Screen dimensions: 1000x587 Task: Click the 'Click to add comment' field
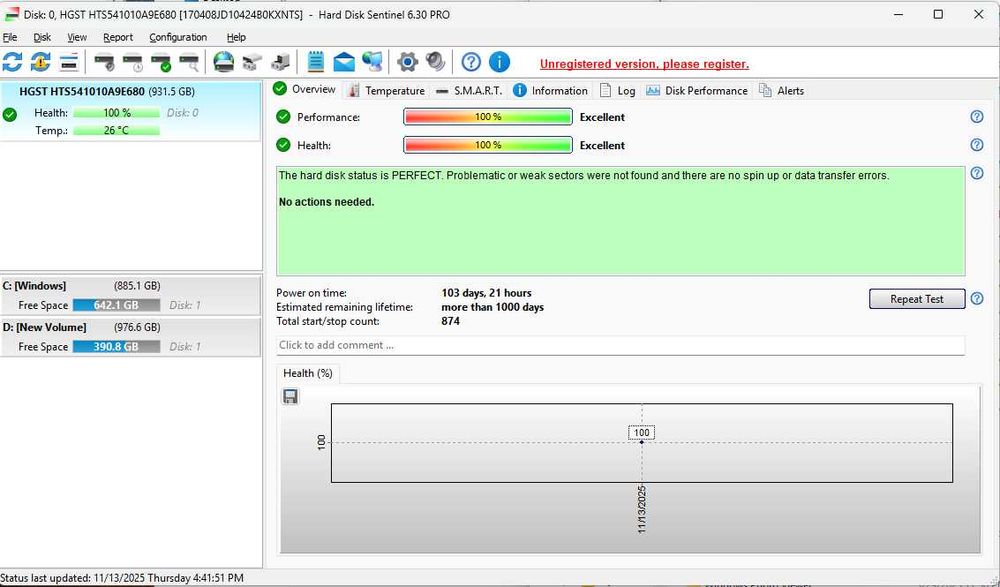[x=621, y=345]
